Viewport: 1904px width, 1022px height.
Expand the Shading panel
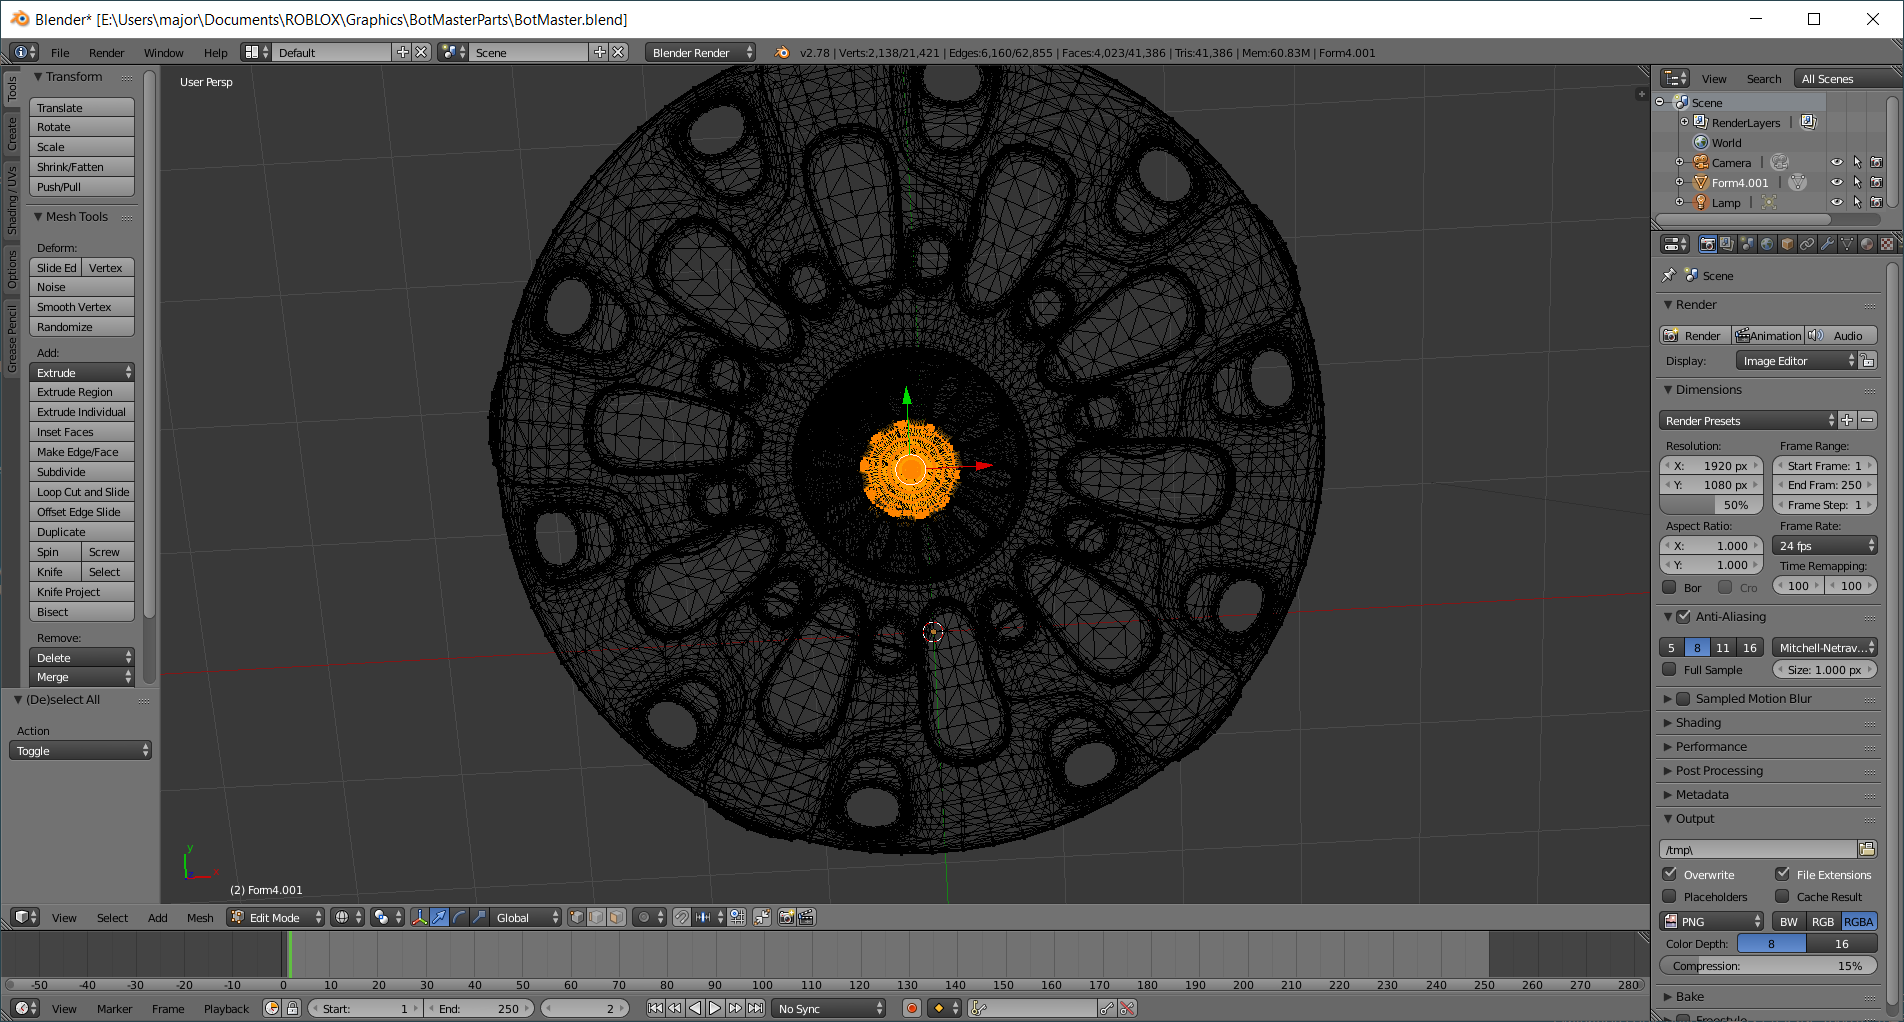point(1698,722)
